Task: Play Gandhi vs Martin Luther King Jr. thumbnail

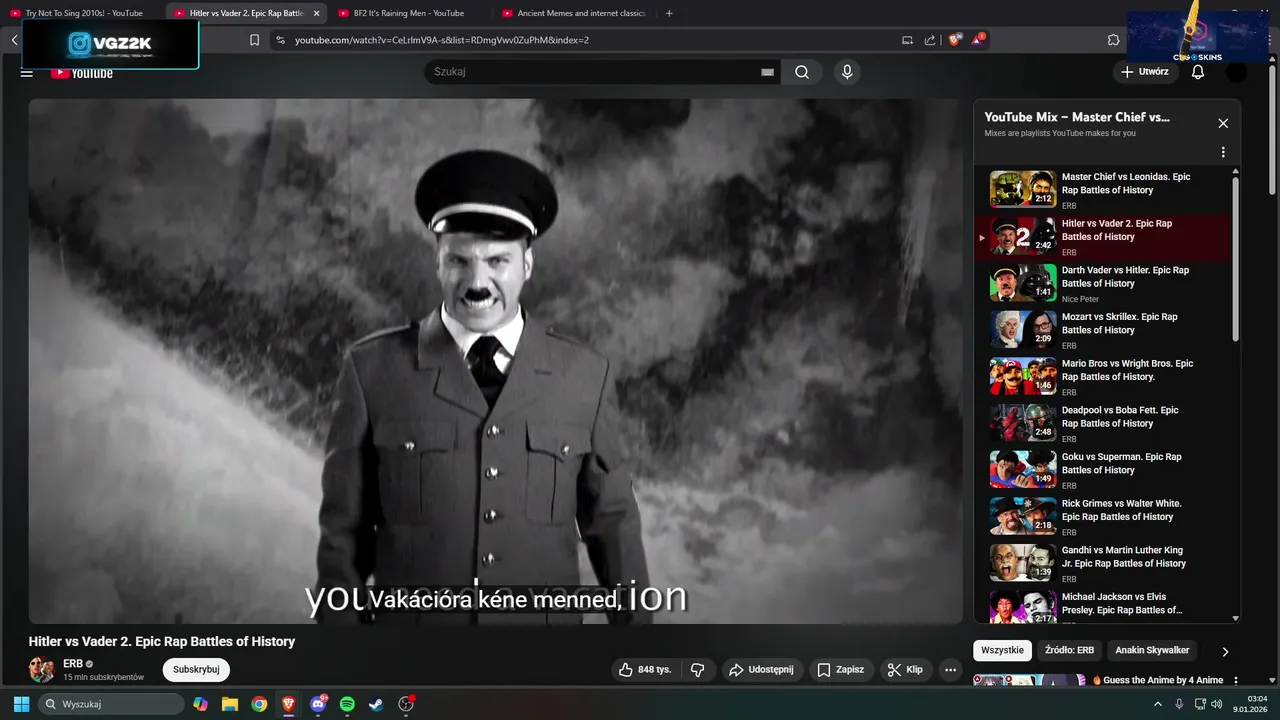Action: 1023,563
